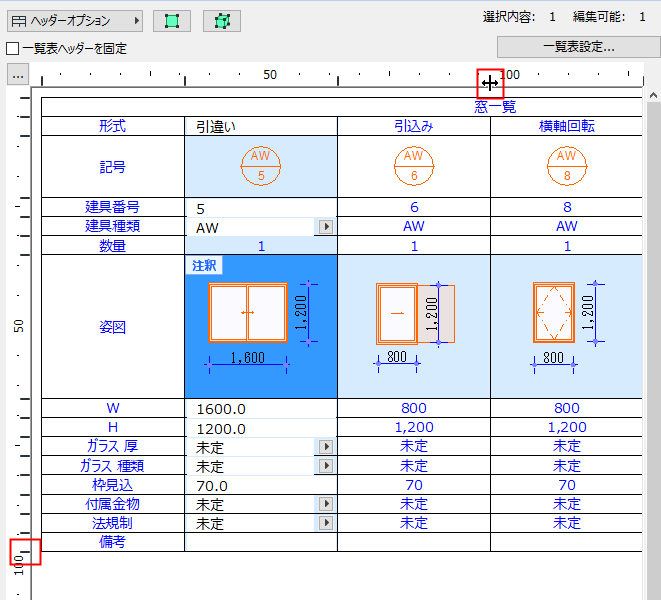
Task: Expand the 法規制 dropdown arrow
Action: pos(325,523)
